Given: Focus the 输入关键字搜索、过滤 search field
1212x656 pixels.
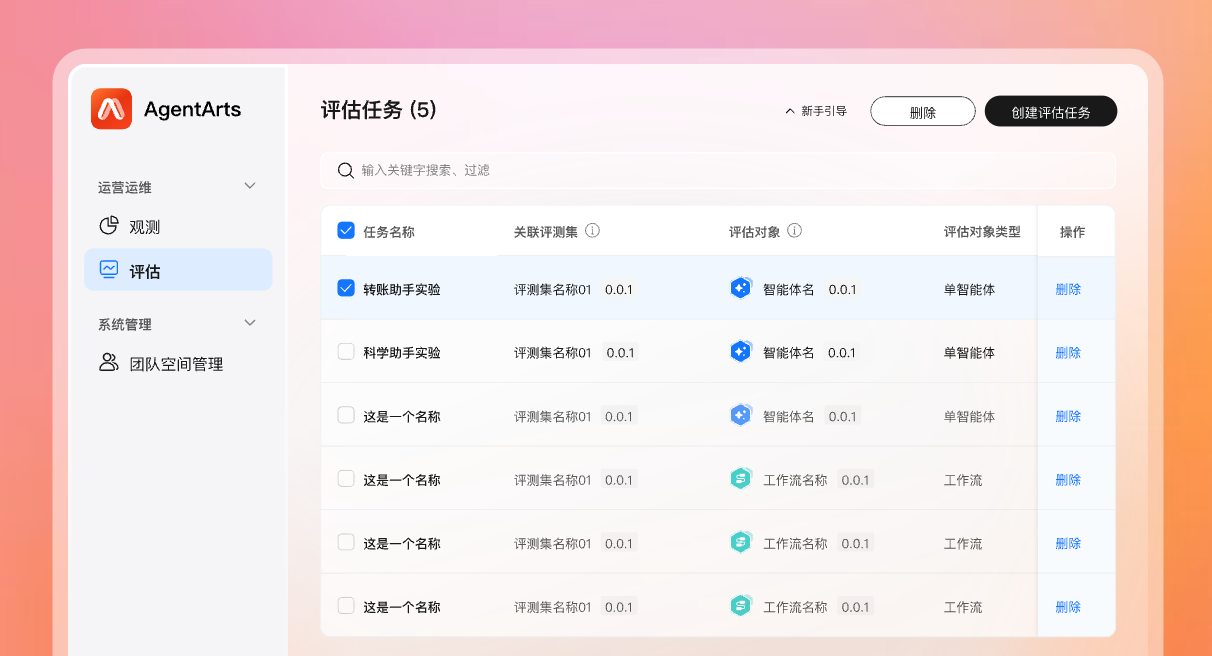Looking at the screenshot, I should [x=718, y=171].
